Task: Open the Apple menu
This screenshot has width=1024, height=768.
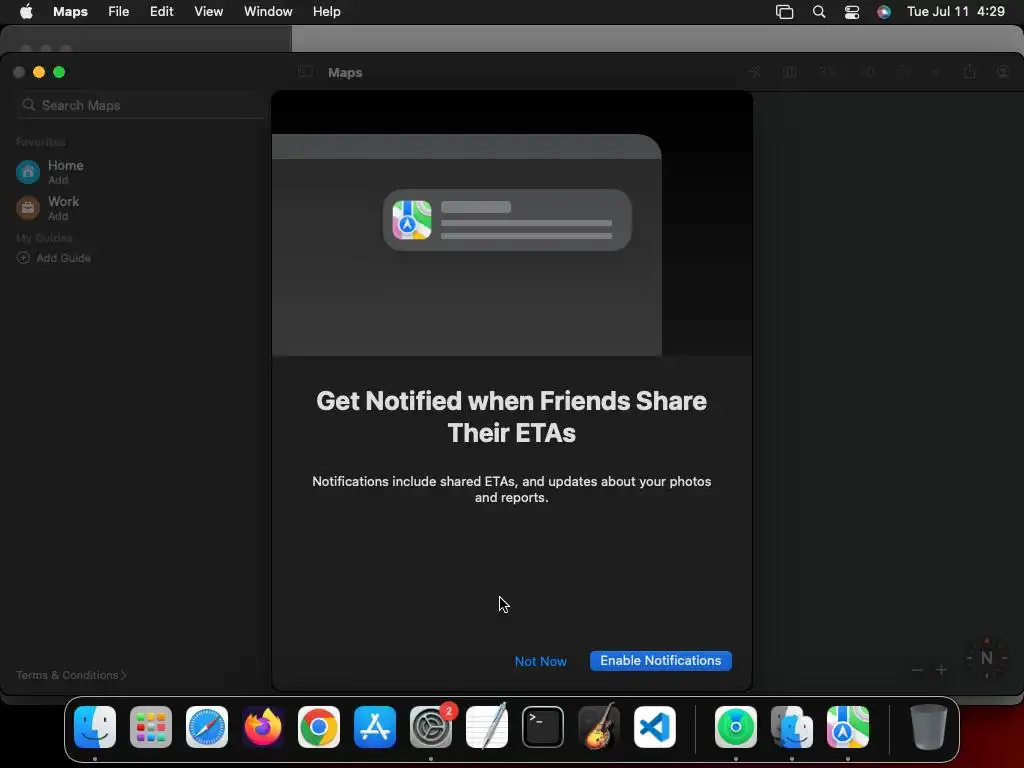Action: (26, 12)
